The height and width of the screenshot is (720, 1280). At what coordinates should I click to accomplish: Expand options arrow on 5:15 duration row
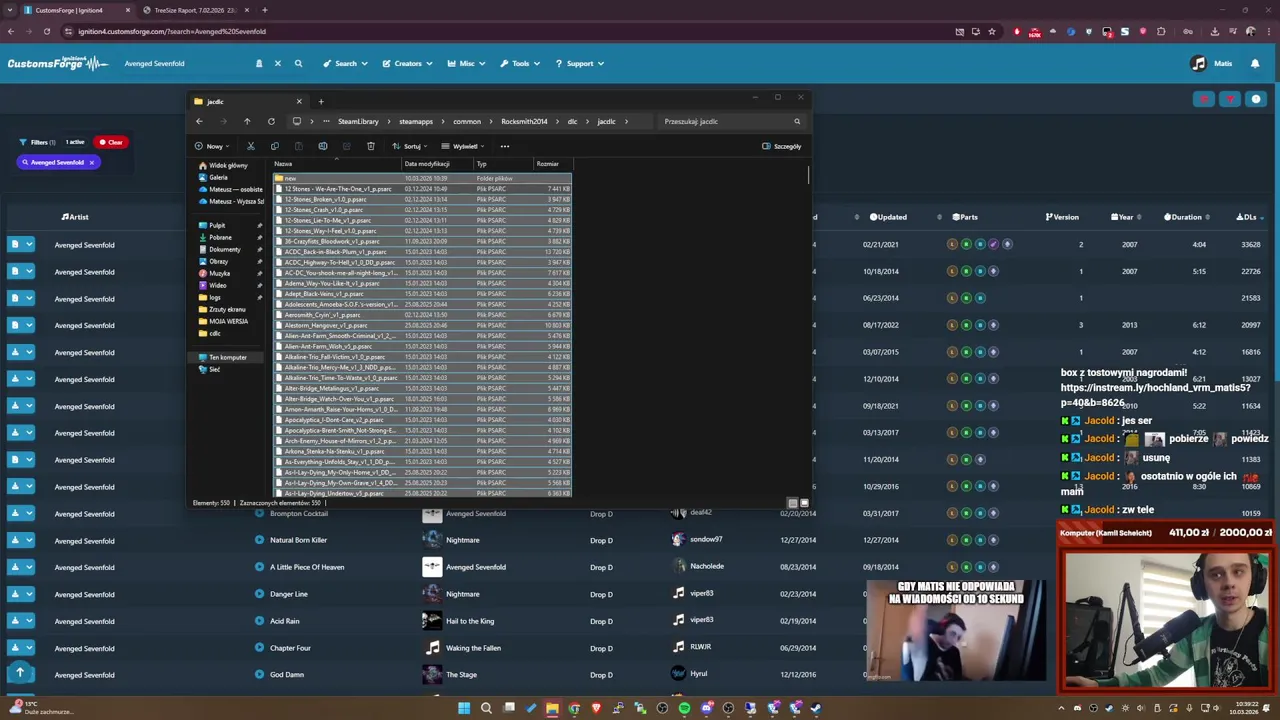pos(30,271)
